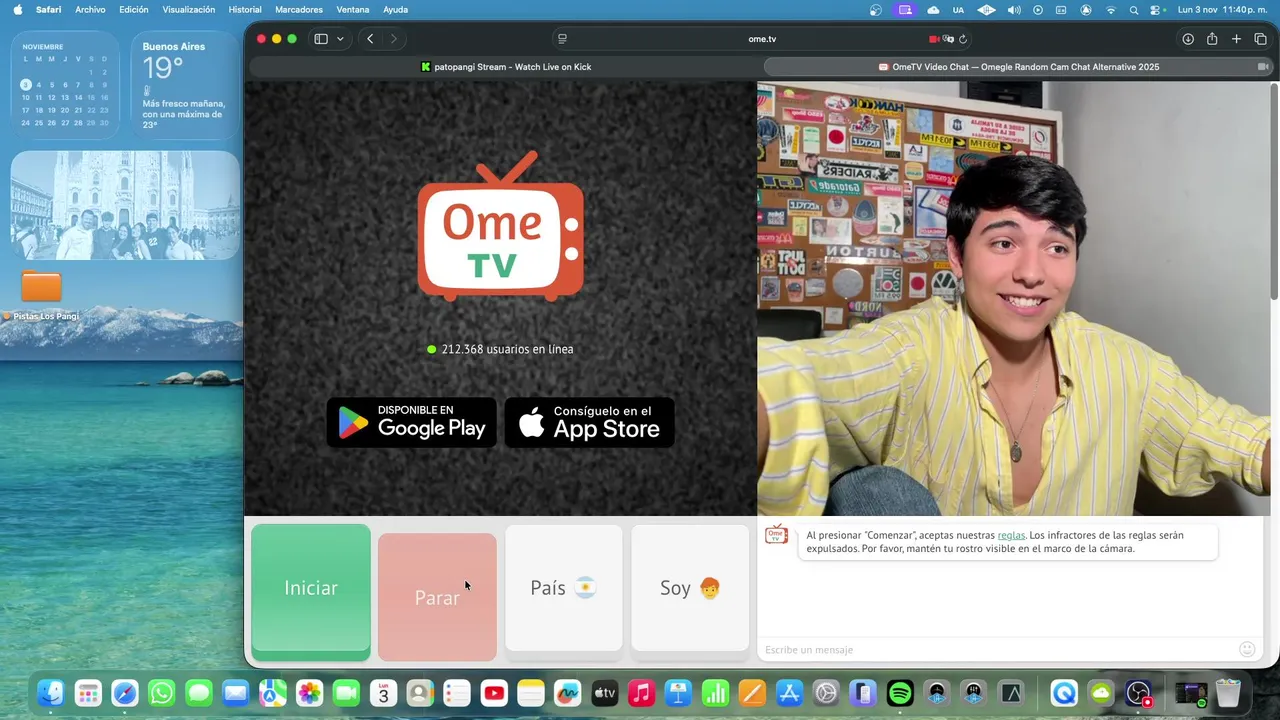Reload the page in Safari

click(963, 39)
